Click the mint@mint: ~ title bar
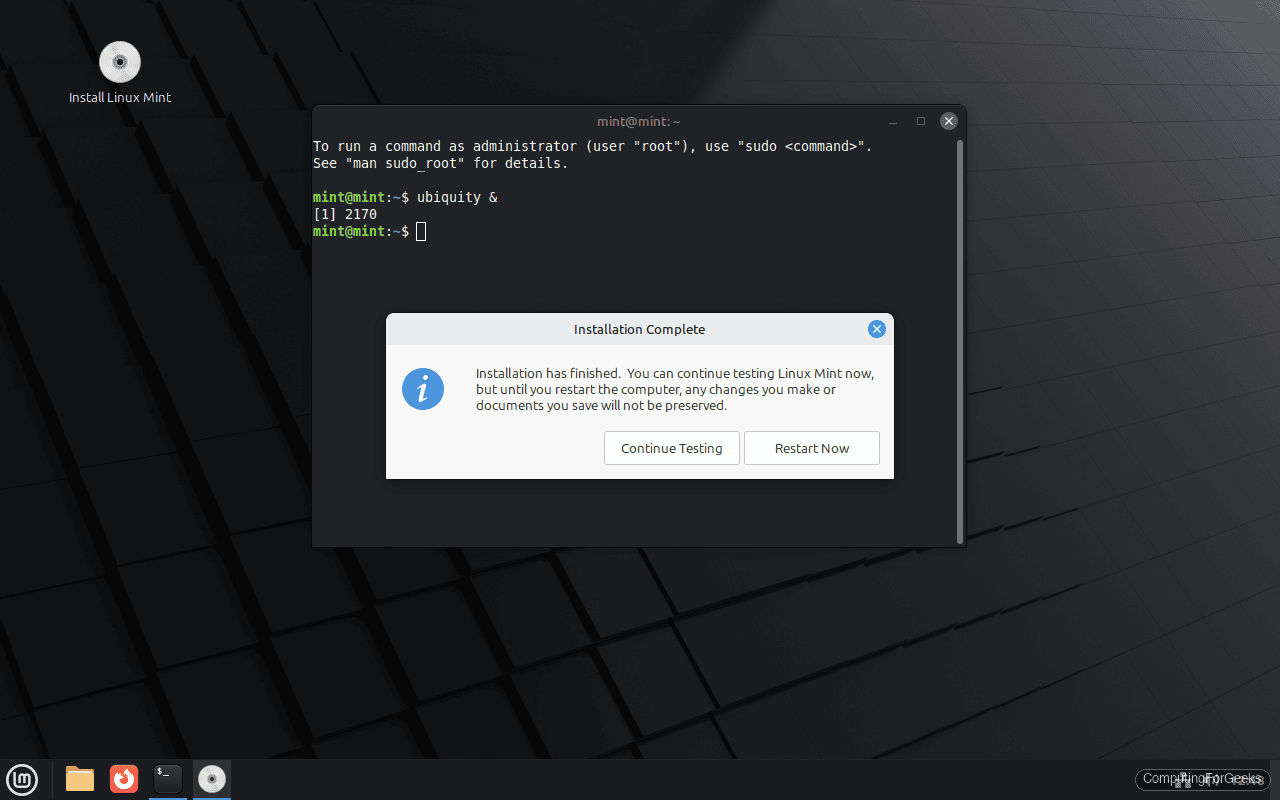The image size is (1280, 800). point(639,120)
